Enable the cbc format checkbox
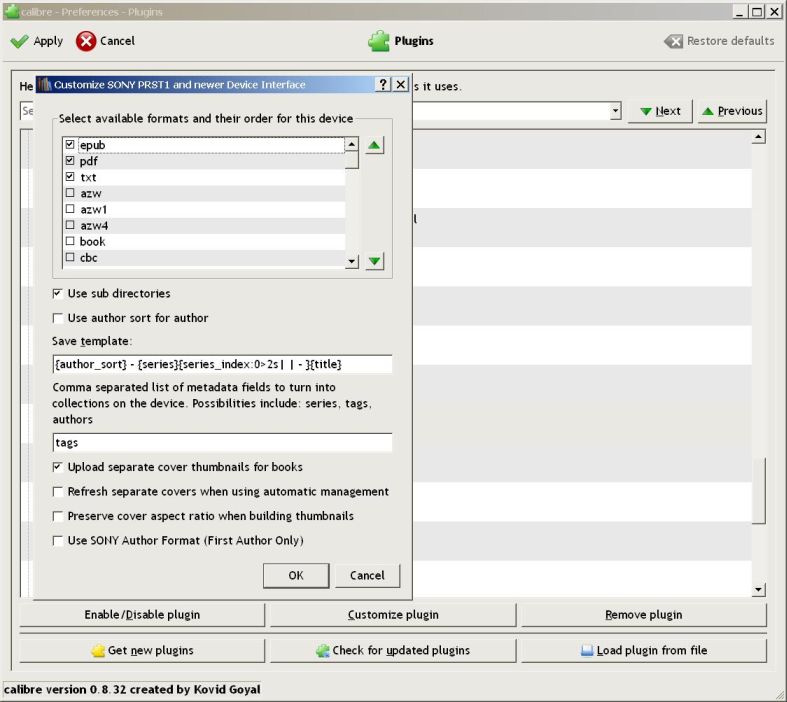 point(70,257)
